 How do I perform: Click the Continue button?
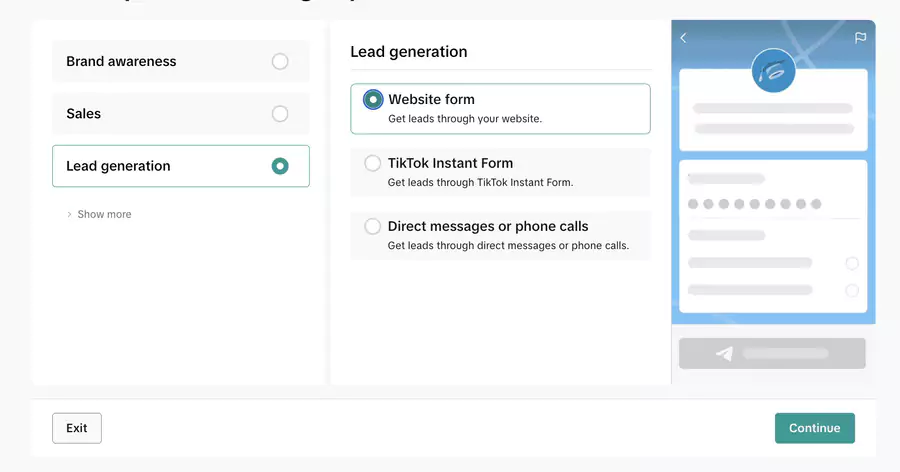(814, 428)
